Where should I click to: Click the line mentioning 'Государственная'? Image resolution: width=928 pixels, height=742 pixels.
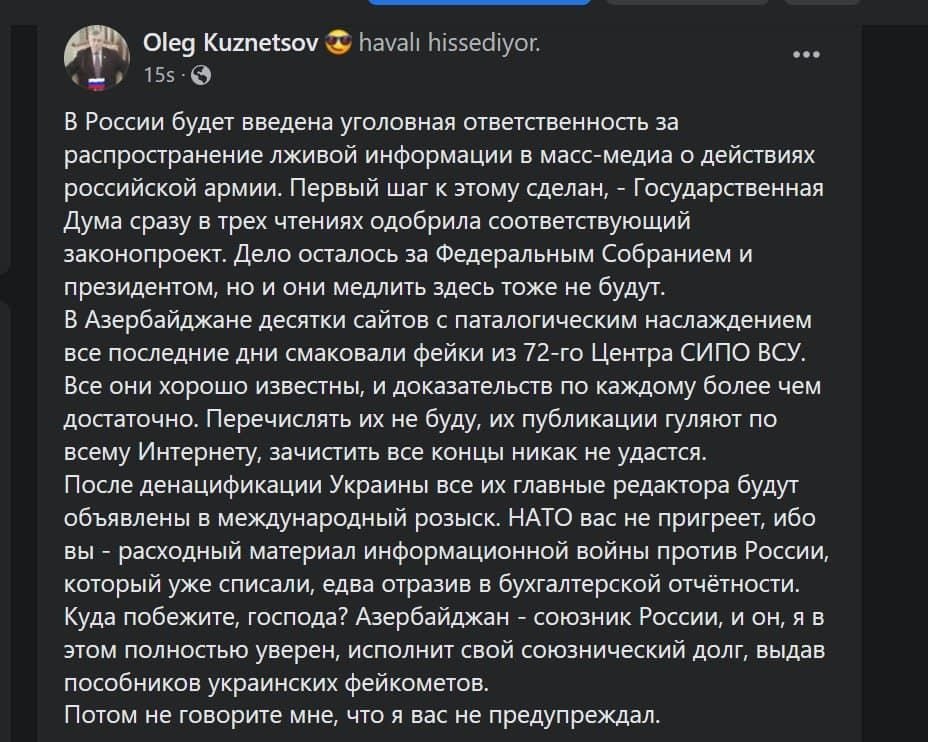[x=444, y=188]
